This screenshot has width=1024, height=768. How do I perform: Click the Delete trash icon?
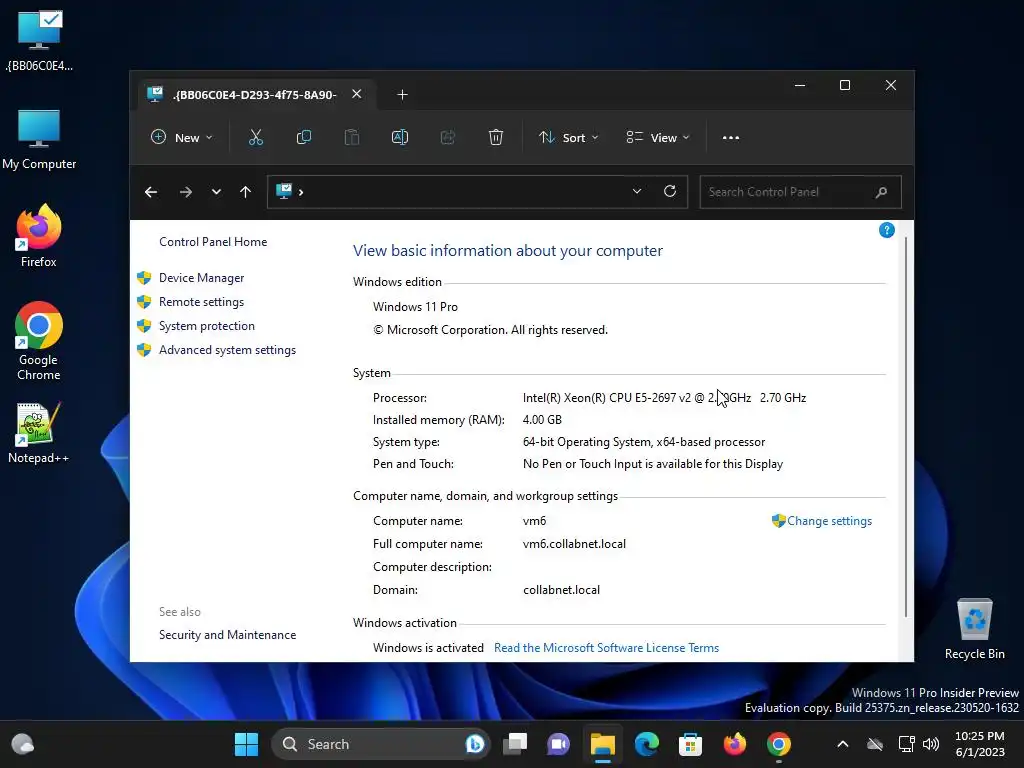pos(496,138)
